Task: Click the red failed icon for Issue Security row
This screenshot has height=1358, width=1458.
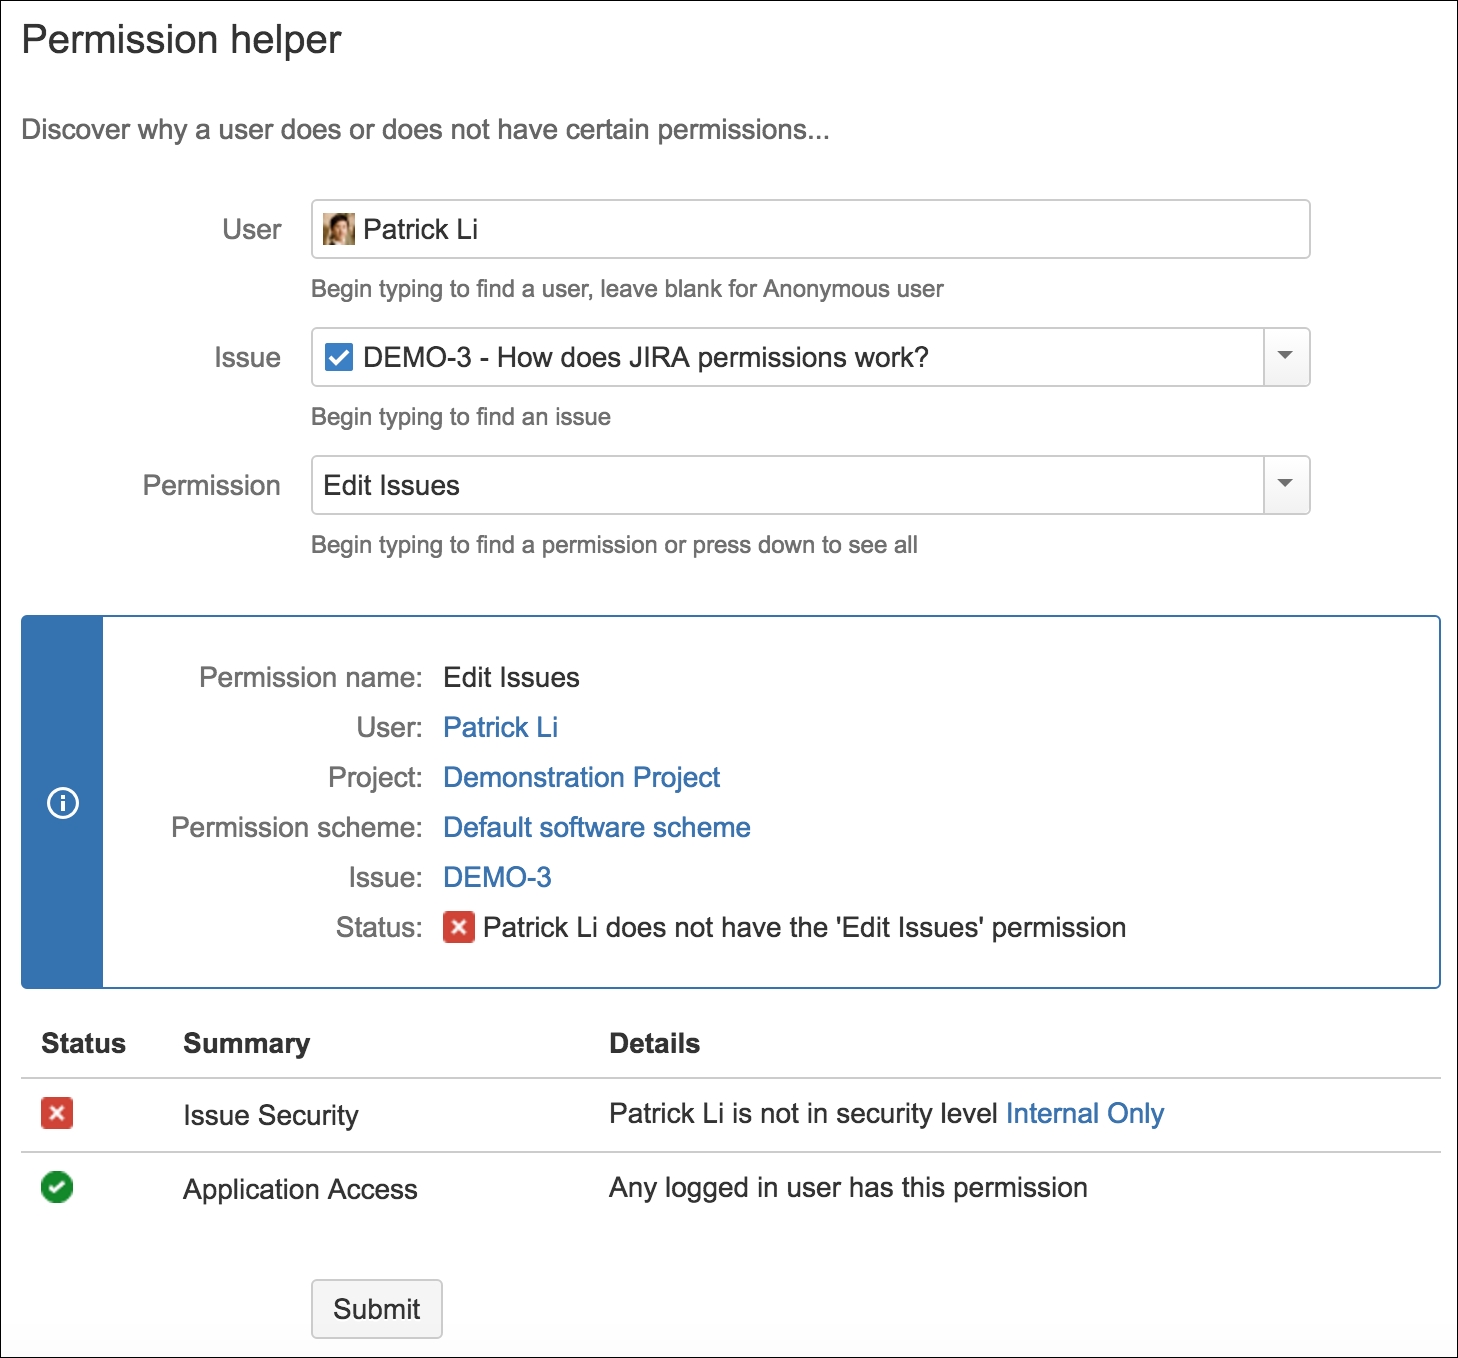Action: pos(57,1113)
